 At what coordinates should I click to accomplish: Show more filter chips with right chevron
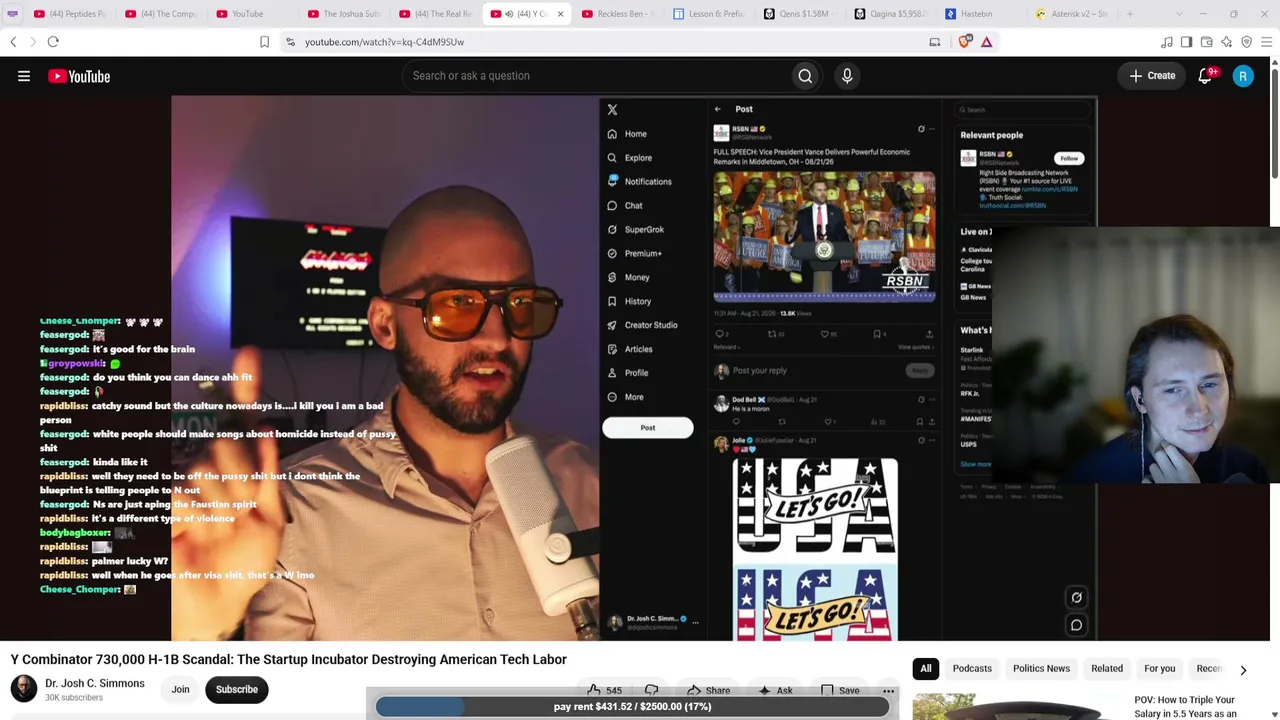pos(1243,670)
